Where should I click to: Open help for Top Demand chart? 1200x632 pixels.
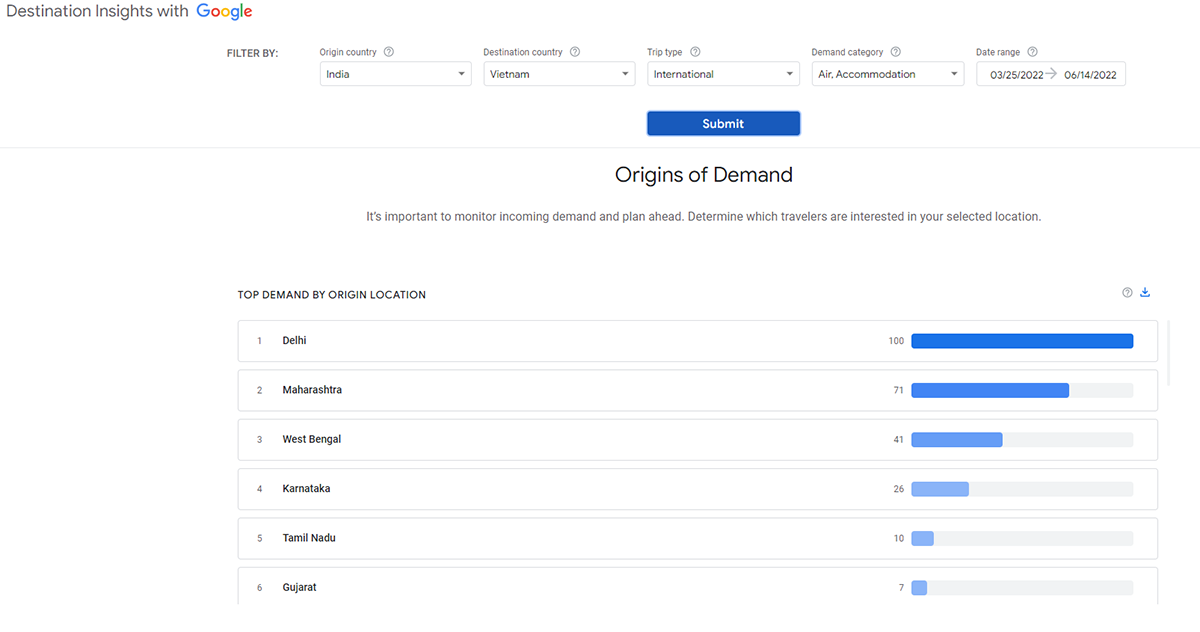tap(1127, 293)
